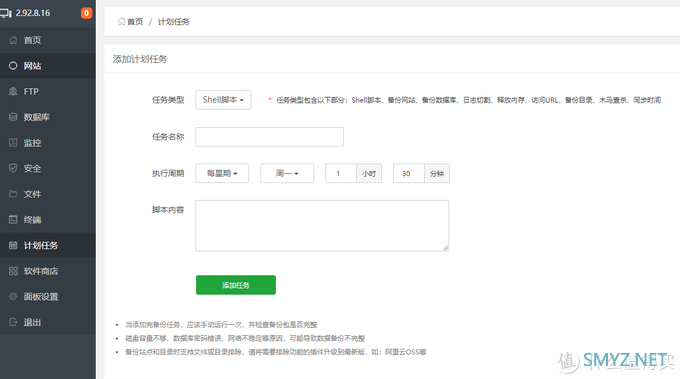This screenshot has height=379, width=680.
Task: Click the home icon in the sidebar
Action: point(13,40)
